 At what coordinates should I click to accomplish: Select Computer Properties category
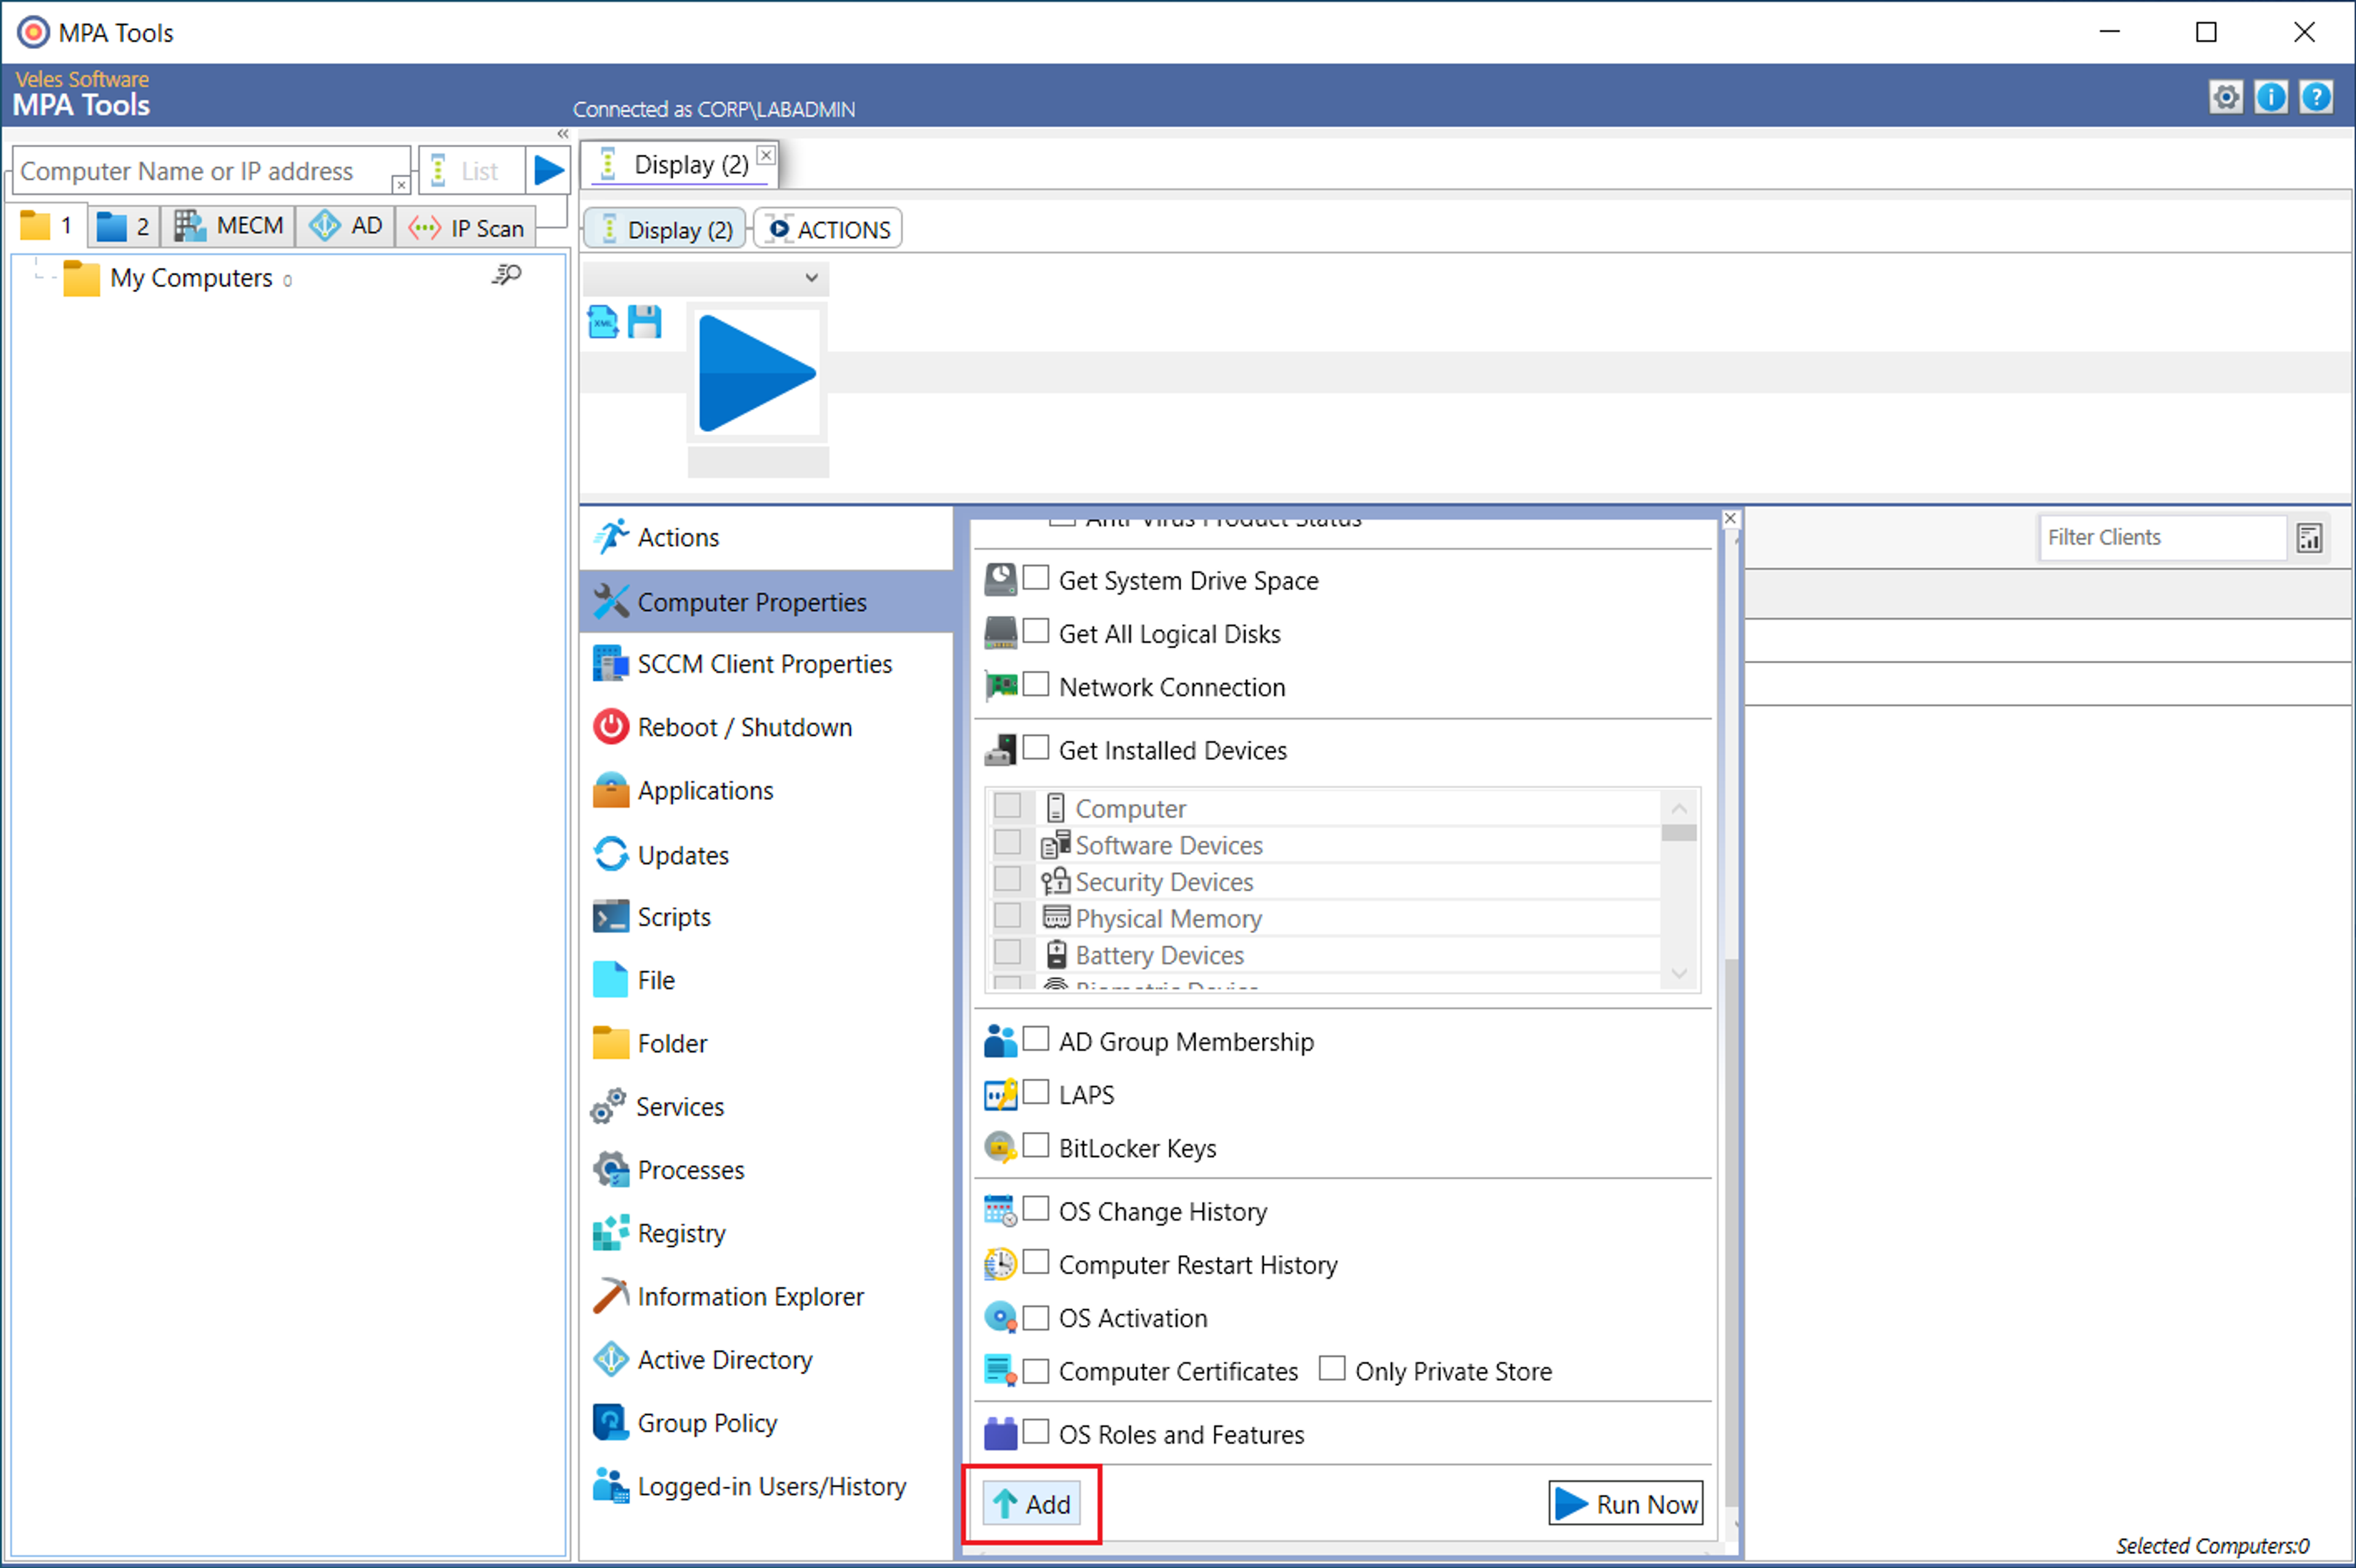766,601
